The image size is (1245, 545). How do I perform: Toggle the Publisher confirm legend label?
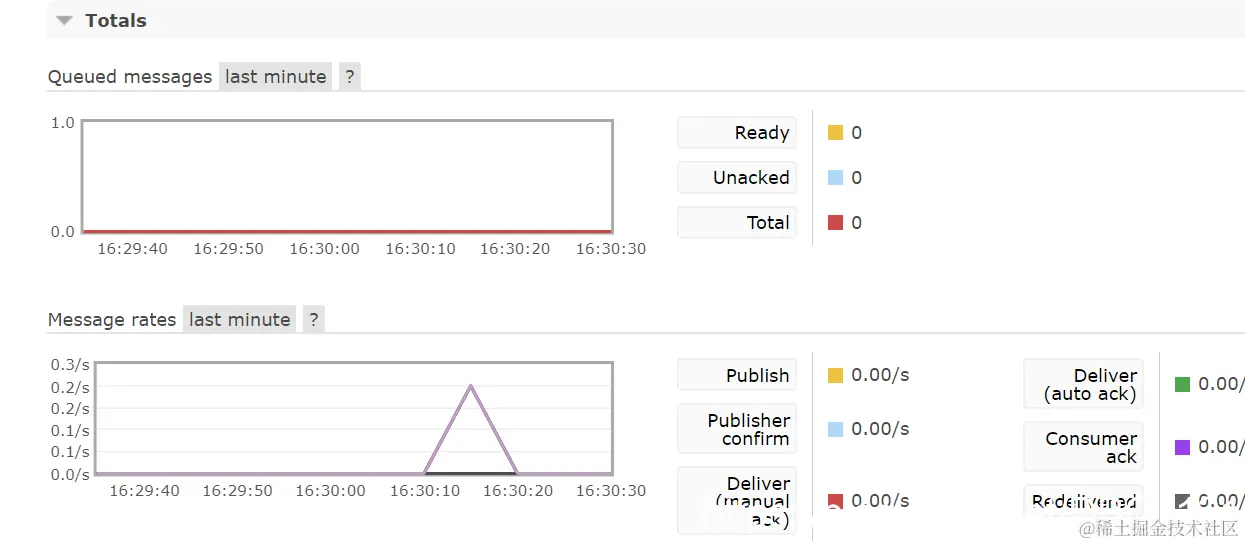pyautogui.click(x=737, y=429)
